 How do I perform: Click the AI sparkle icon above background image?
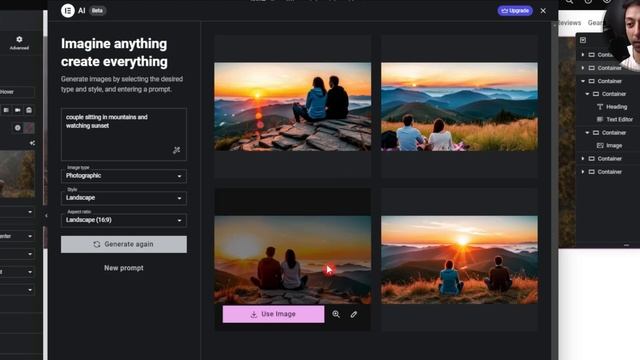32,143
